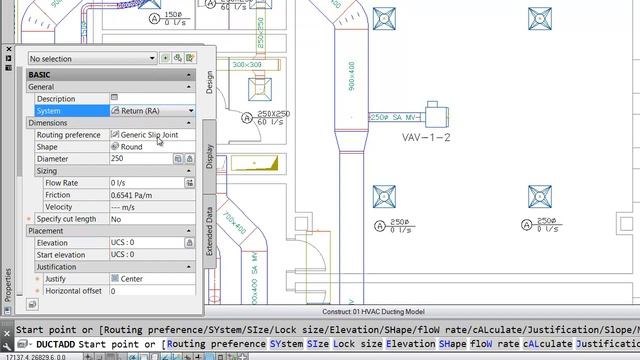Switch to the Design tab

[x=209, y=82]
